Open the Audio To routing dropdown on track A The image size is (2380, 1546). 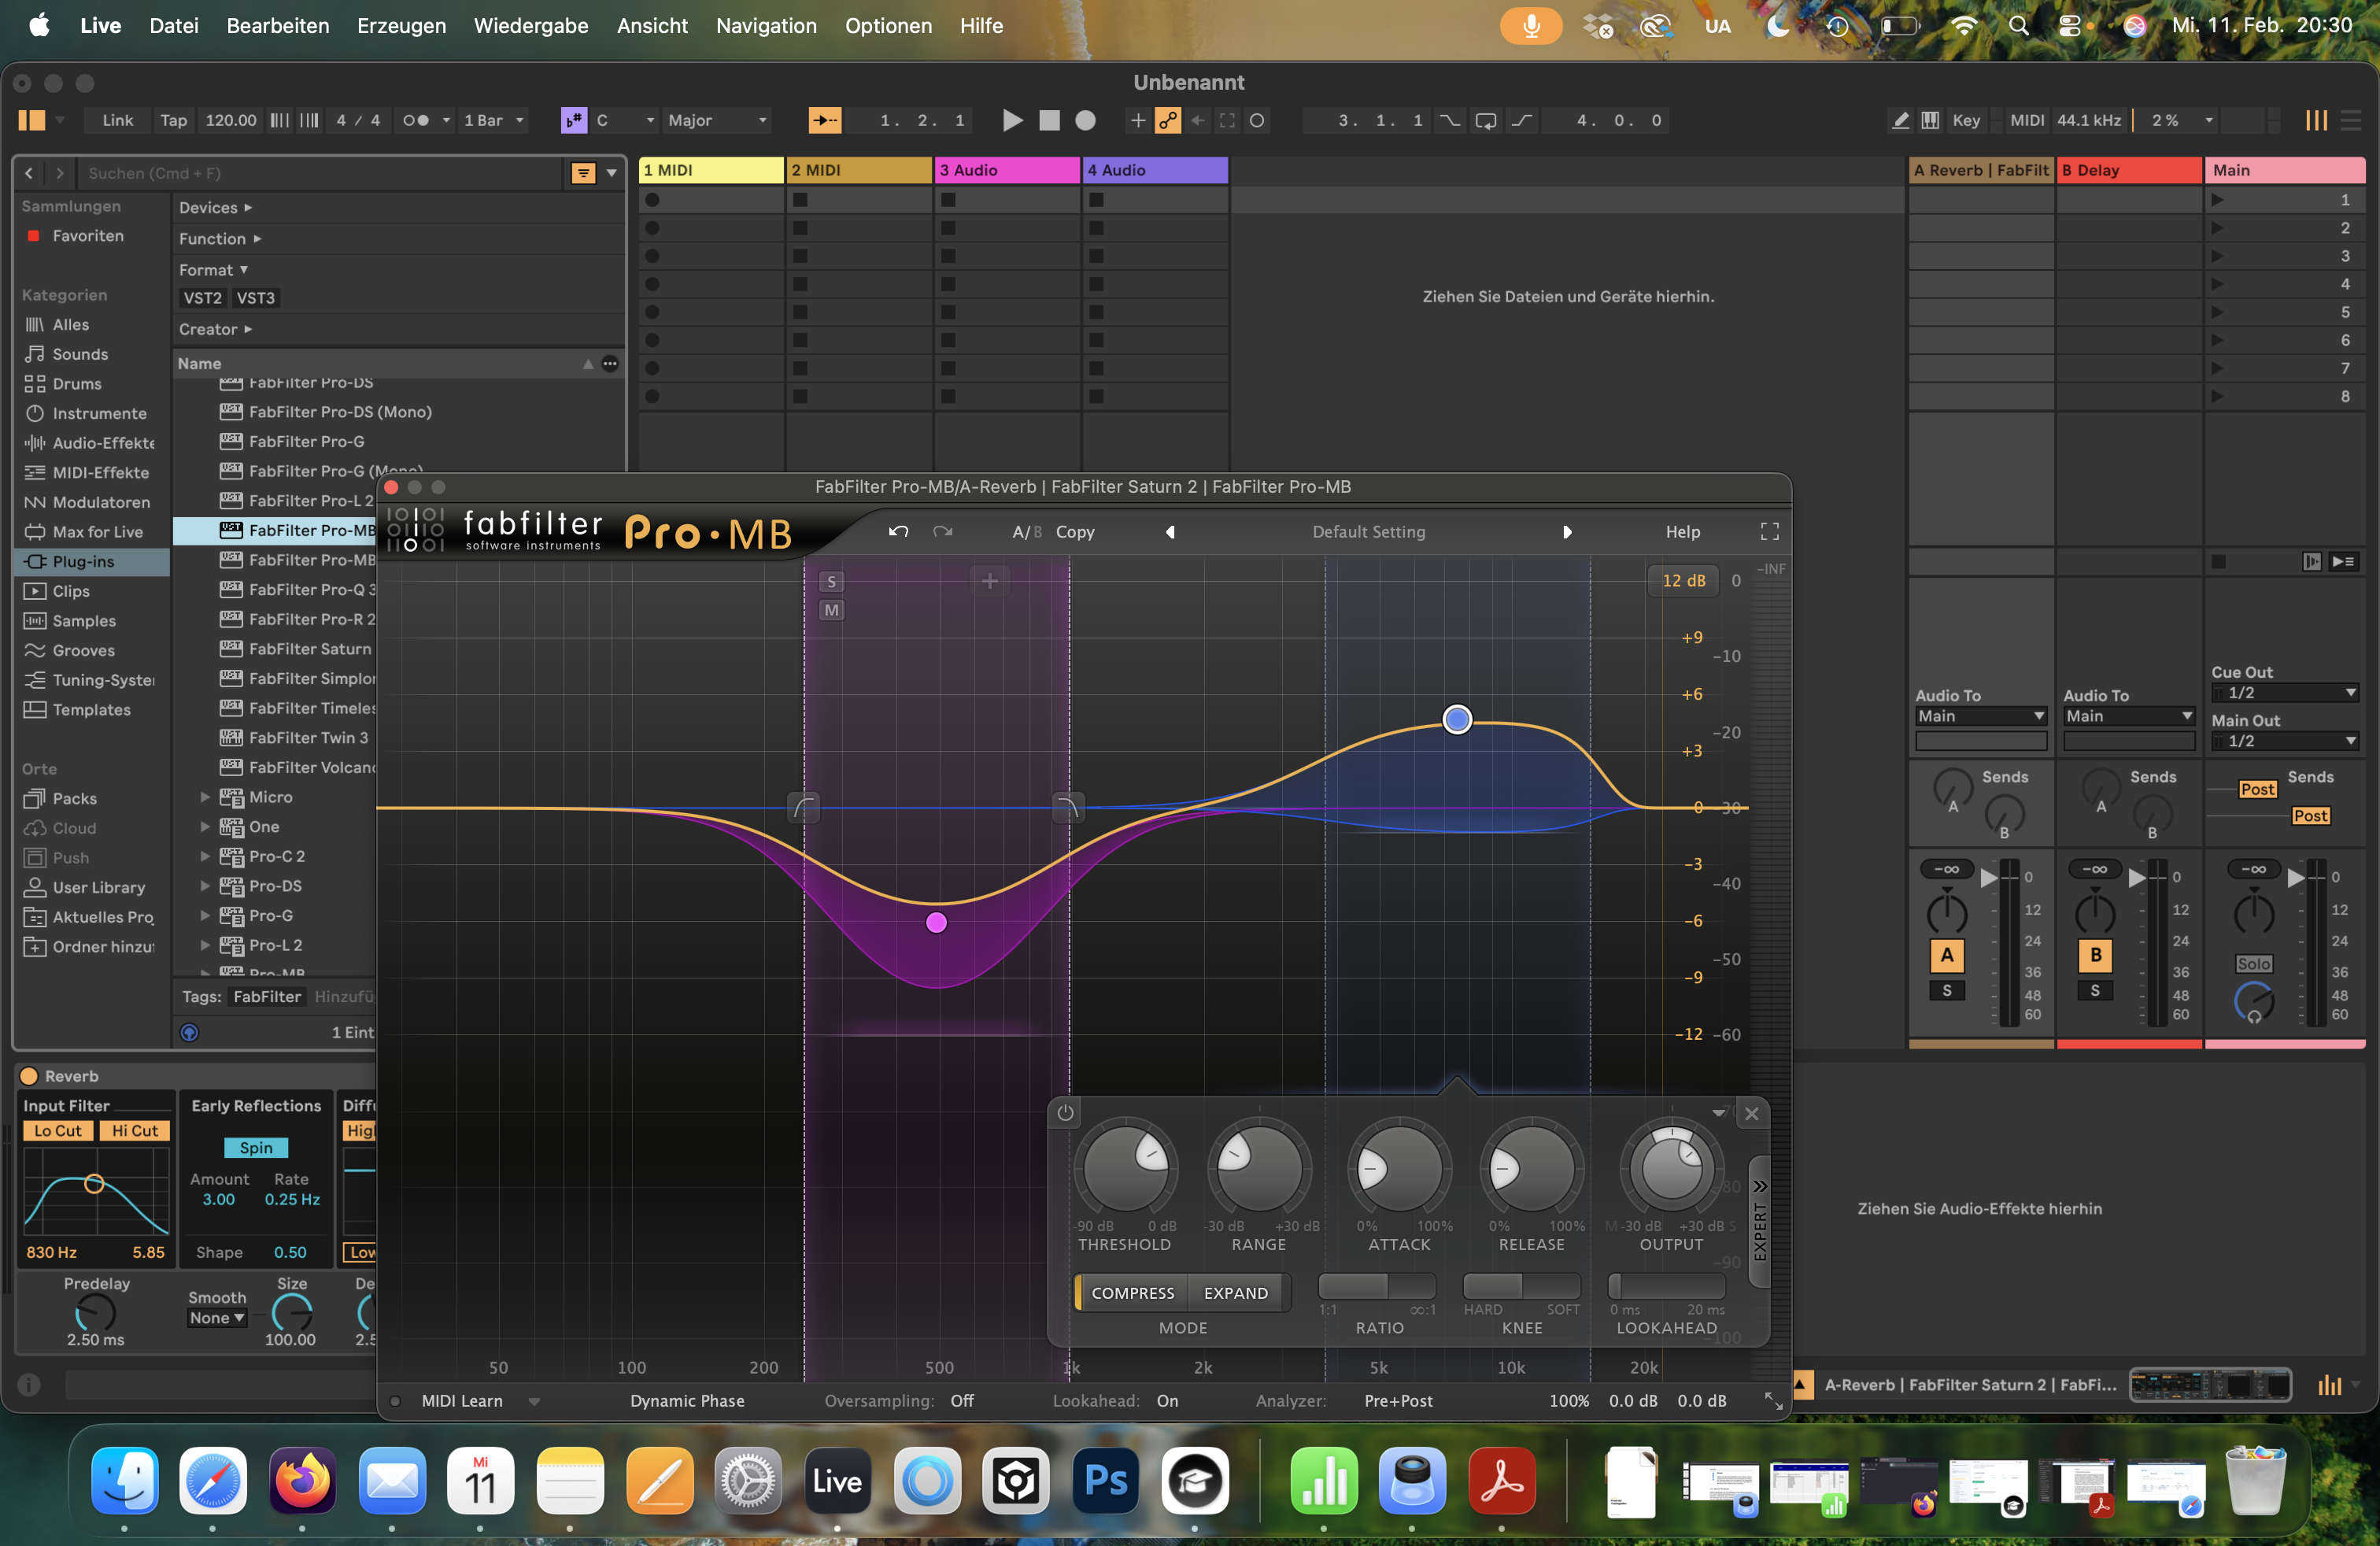(1980, 716)
